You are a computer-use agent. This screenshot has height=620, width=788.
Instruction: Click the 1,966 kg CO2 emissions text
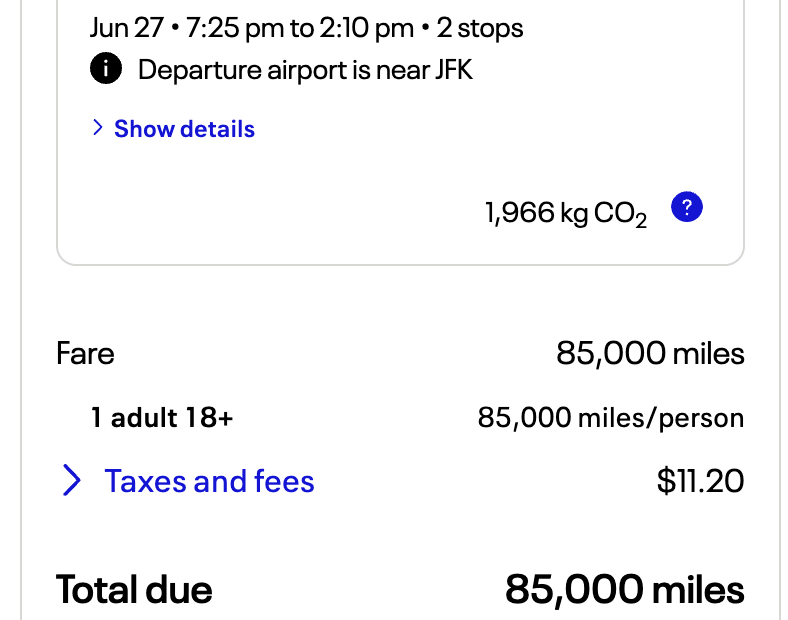pos(565,214)
